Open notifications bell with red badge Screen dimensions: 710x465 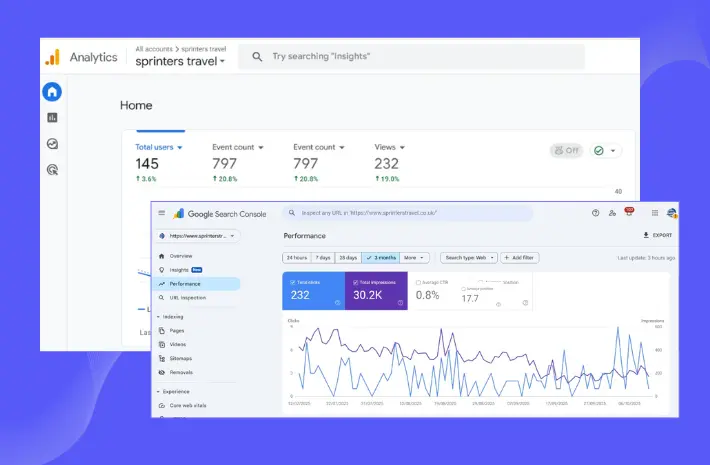tap(629, 211)
